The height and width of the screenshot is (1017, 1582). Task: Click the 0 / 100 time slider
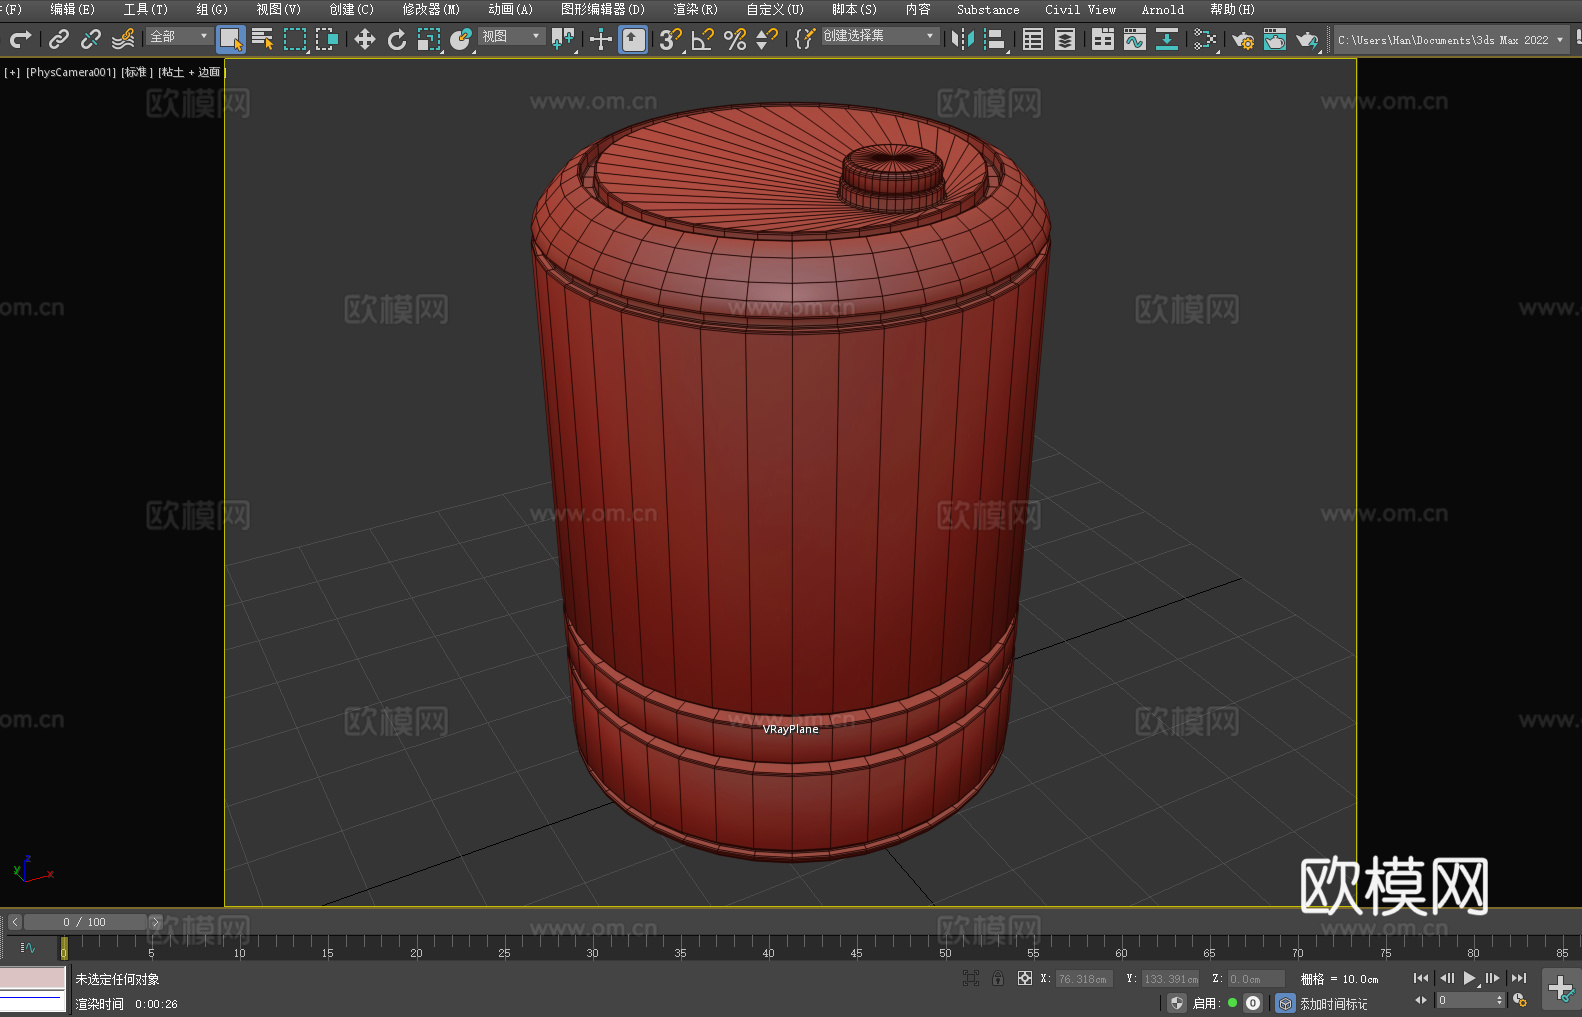click(x=85, y=922)
